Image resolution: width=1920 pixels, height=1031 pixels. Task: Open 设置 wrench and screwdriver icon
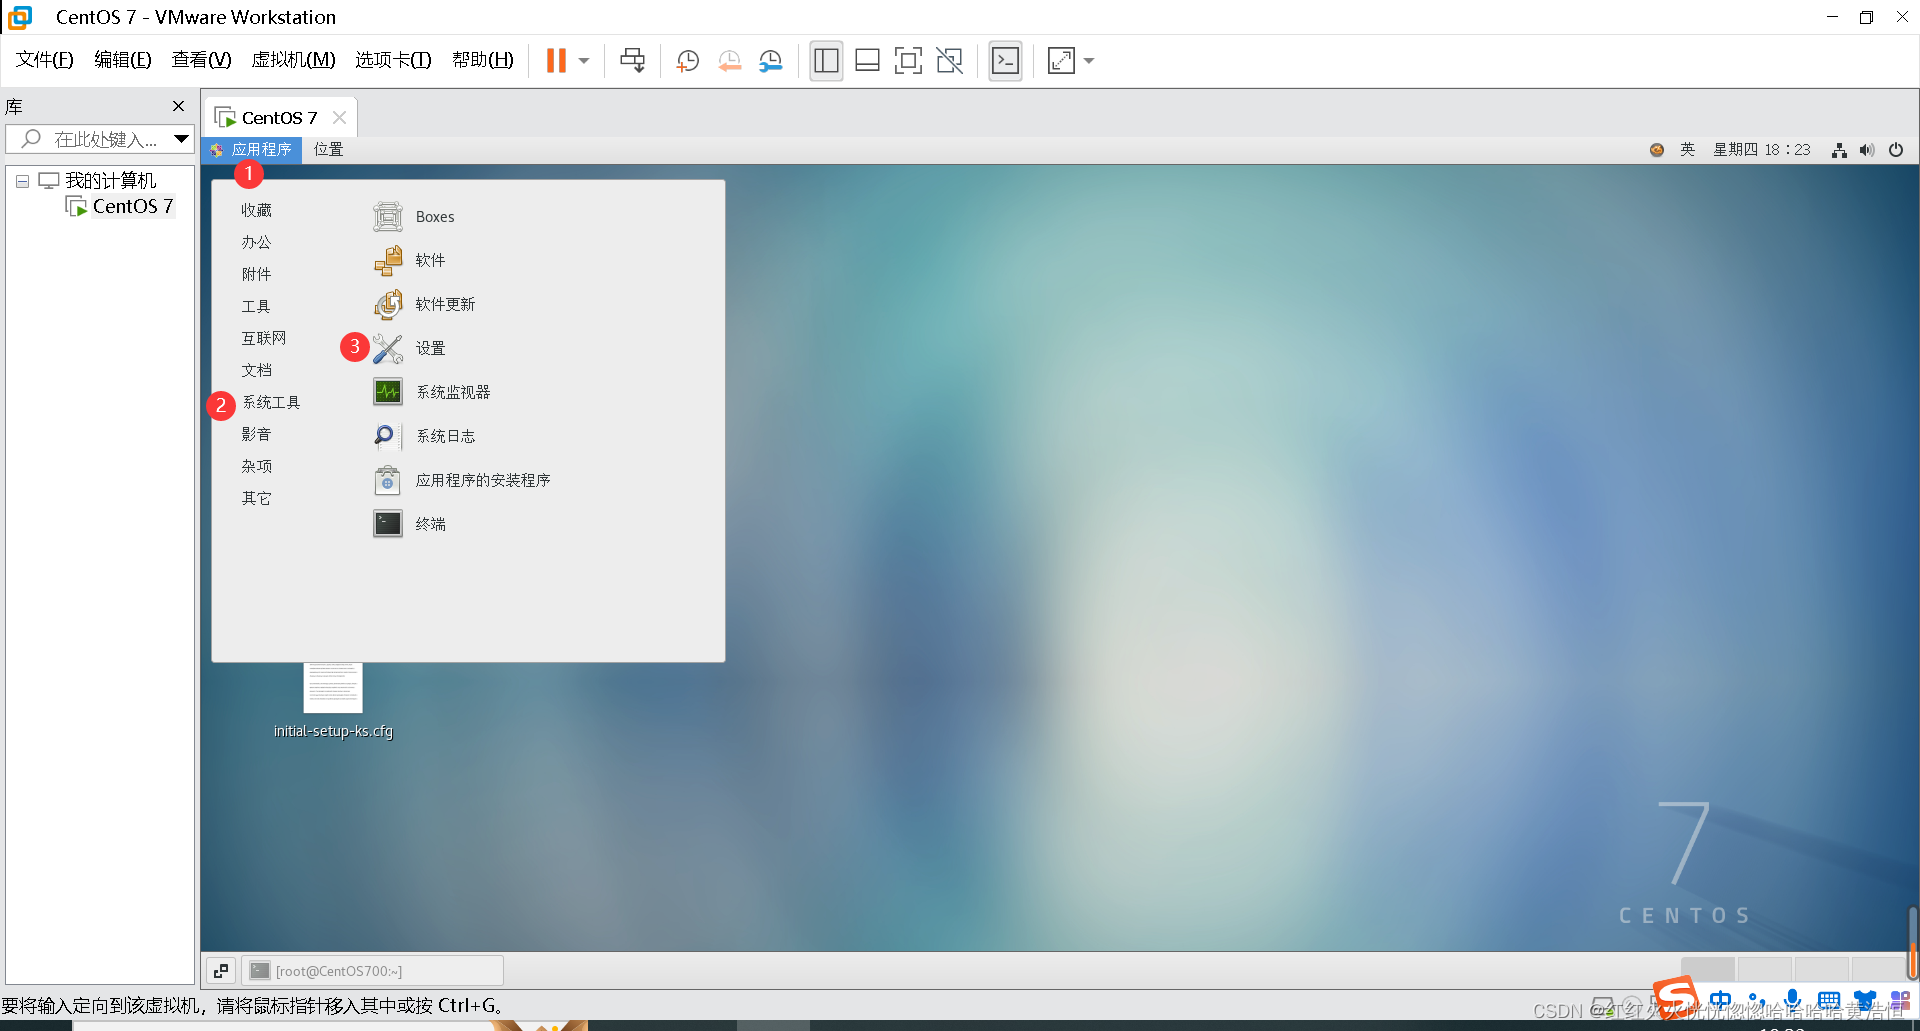tap(388, 349)
